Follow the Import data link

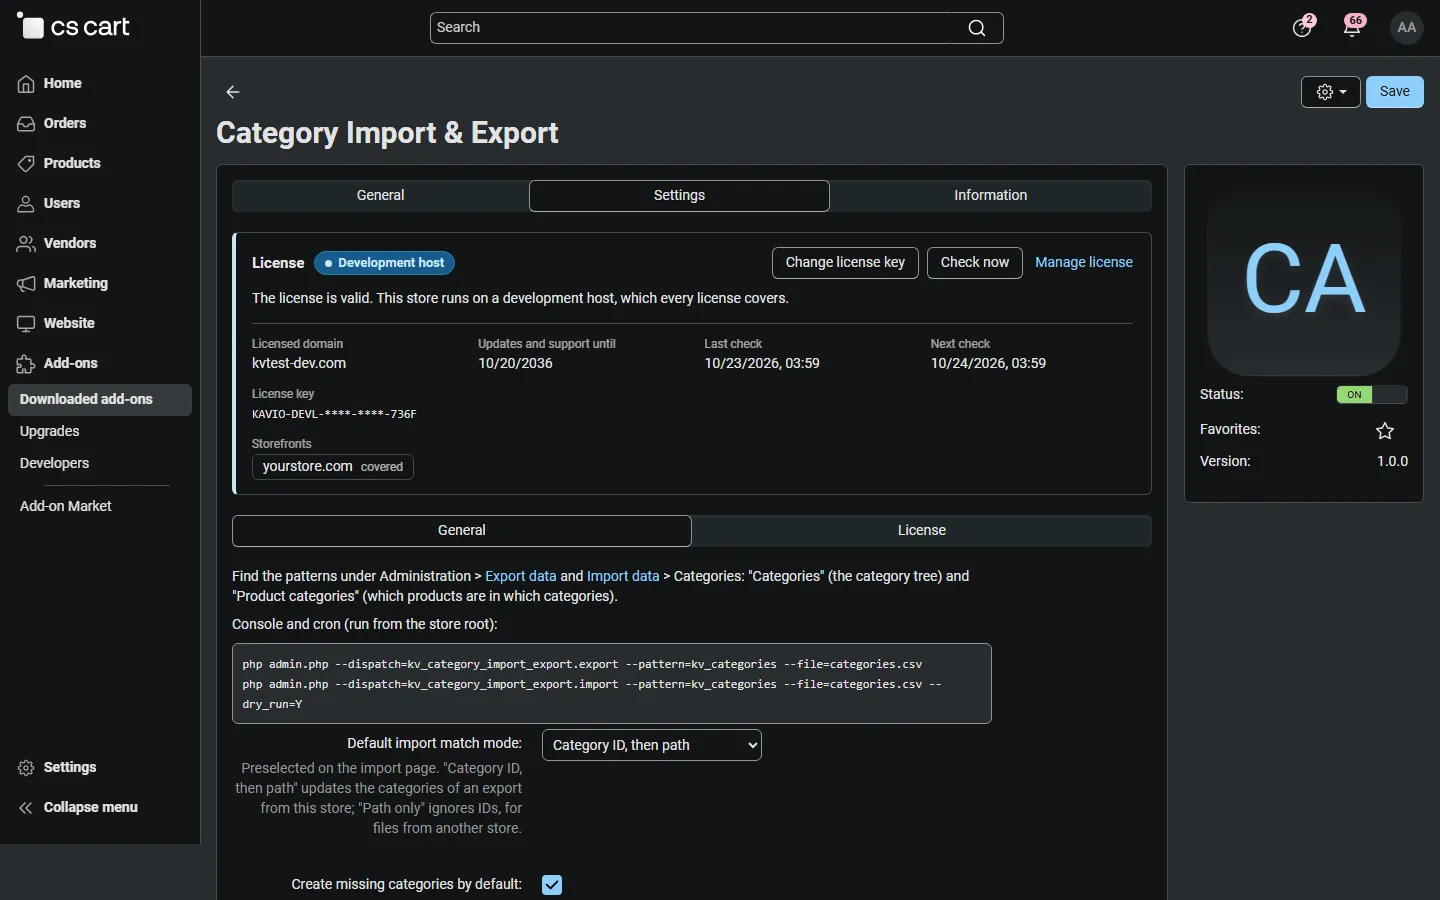pos(623,577)
